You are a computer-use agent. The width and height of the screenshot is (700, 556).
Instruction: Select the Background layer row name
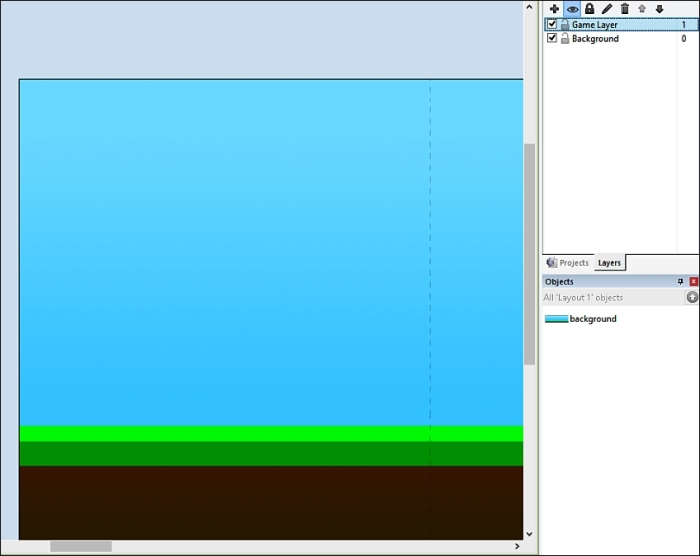point(595,39)
